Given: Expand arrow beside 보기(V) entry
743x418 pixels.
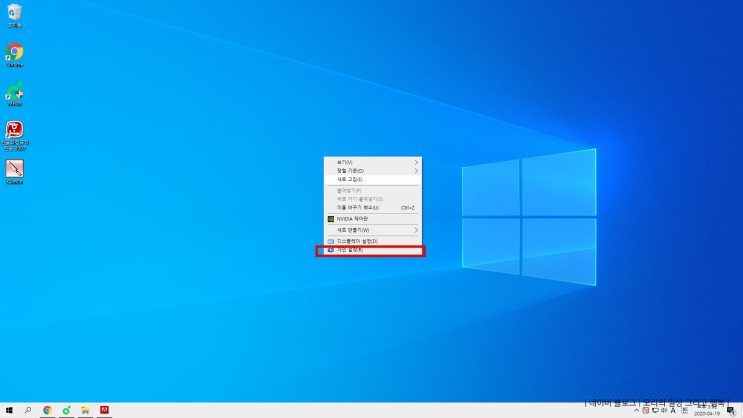Looking at the screenshot, I should [x=416, y=162].
